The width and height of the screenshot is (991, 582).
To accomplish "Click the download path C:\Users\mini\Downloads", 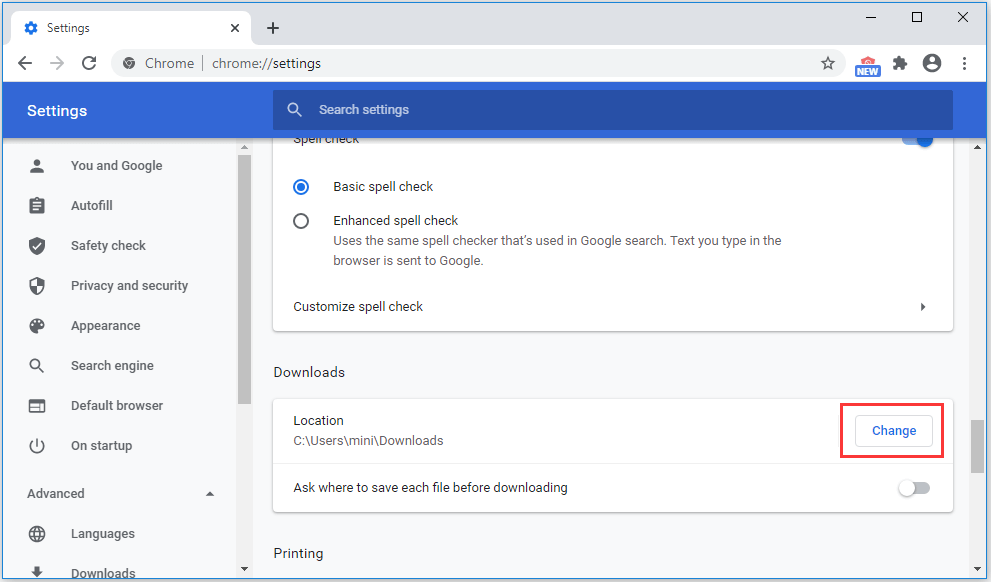I will click(x=368, y=441).
